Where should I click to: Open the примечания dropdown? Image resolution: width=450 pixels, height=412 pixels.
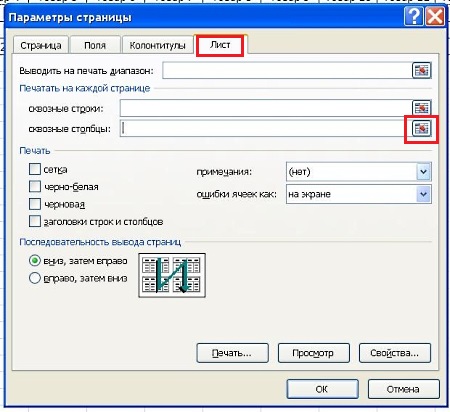[x=423, y=172]
